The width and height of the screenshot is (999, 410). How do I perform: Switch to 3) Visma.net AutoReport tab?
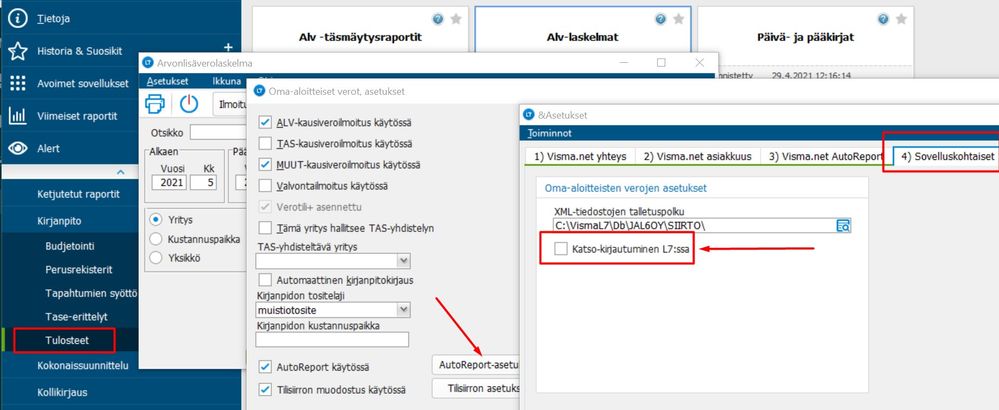coord(826,157)
